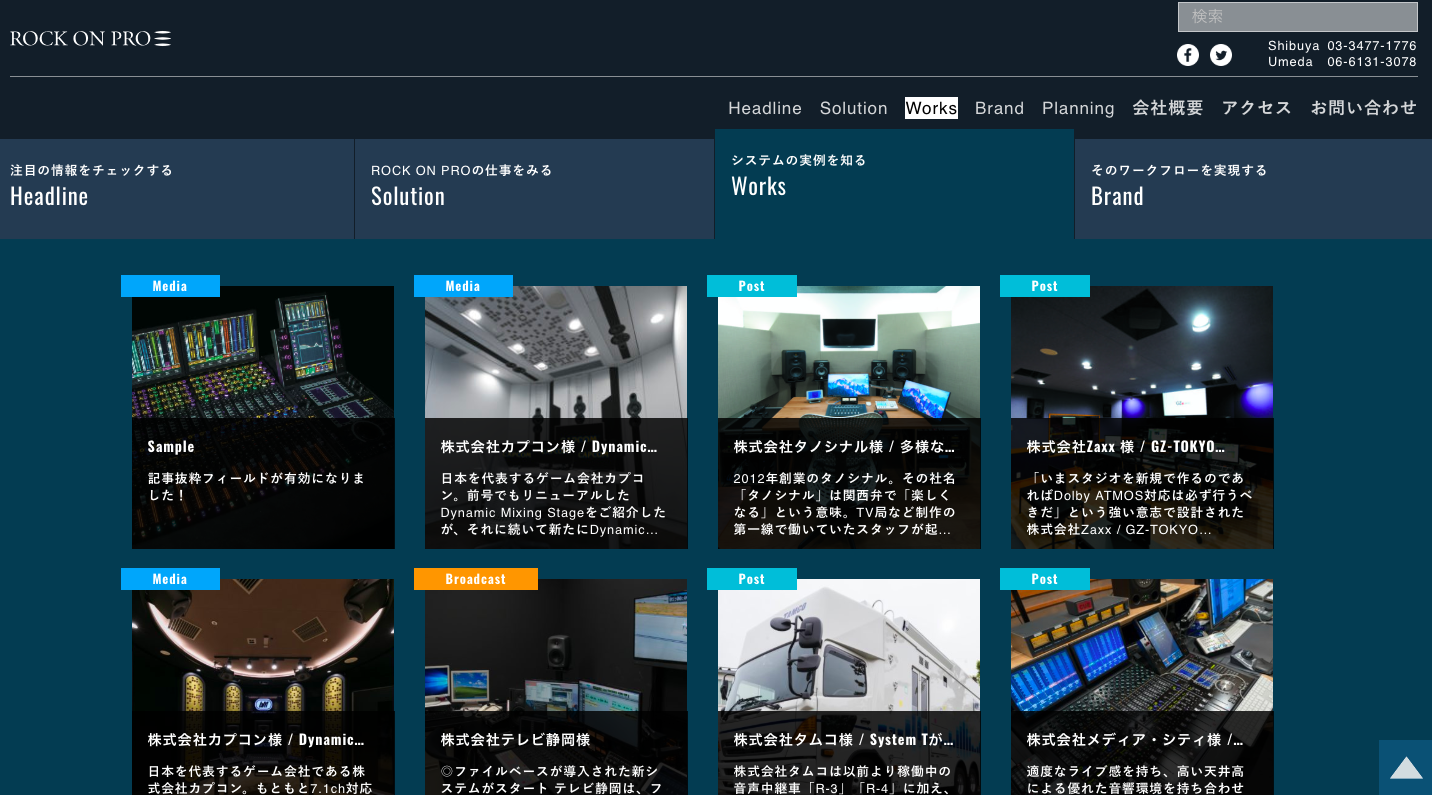Open 株式会社タムコ様 / System T article title
The width and height of the screenshot is (1432, 795).
click(844, 740)
